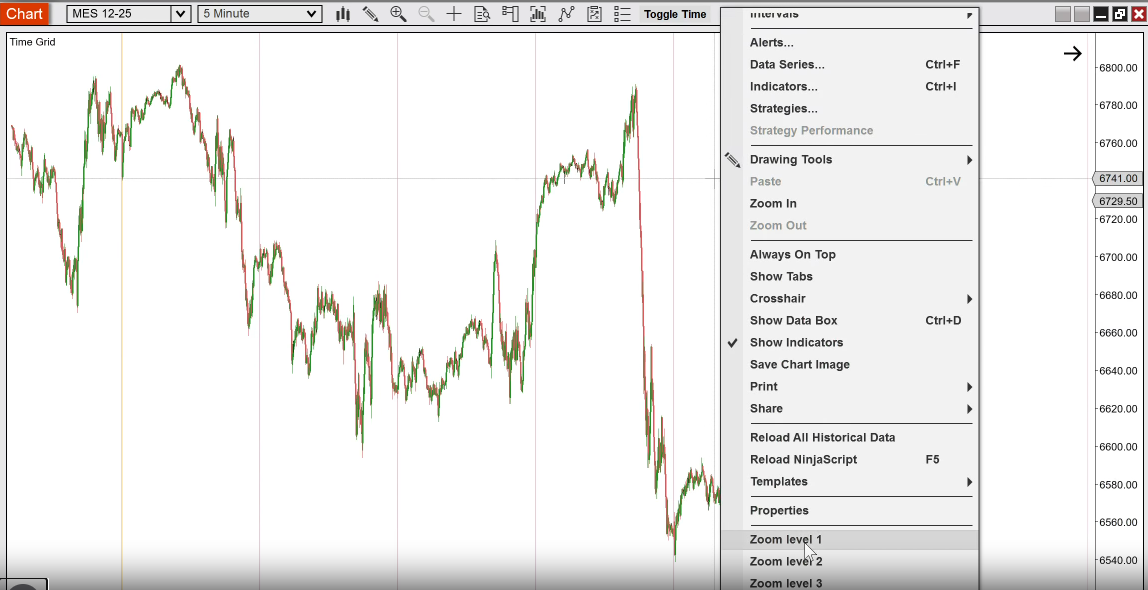1148x590 pixels.
Task: Choose Data Series... in the context menu
Action: point(849,64)
